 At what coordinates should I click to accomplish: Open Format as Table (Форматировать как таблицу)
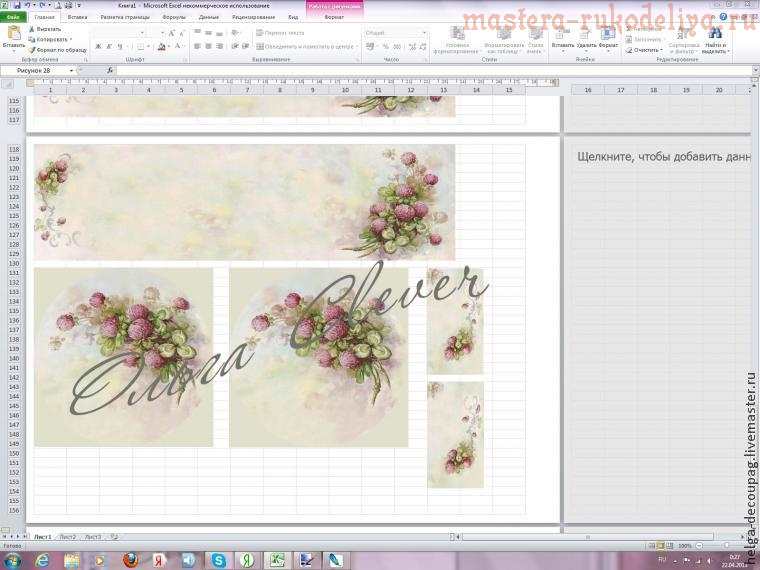504,40
